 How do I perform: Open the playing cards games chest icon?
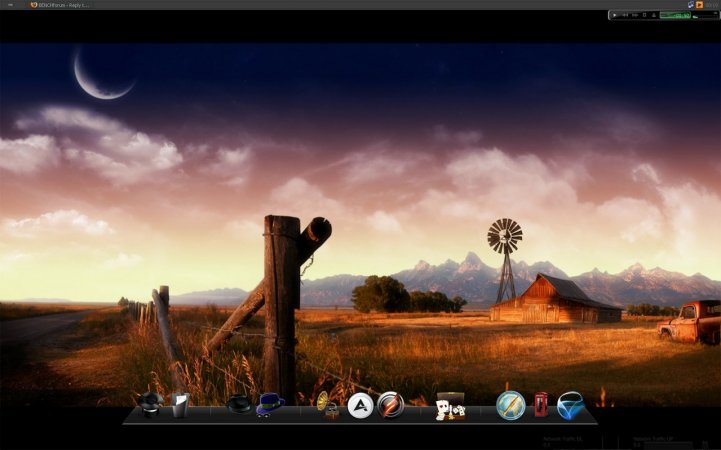click(x=450, y=406)
